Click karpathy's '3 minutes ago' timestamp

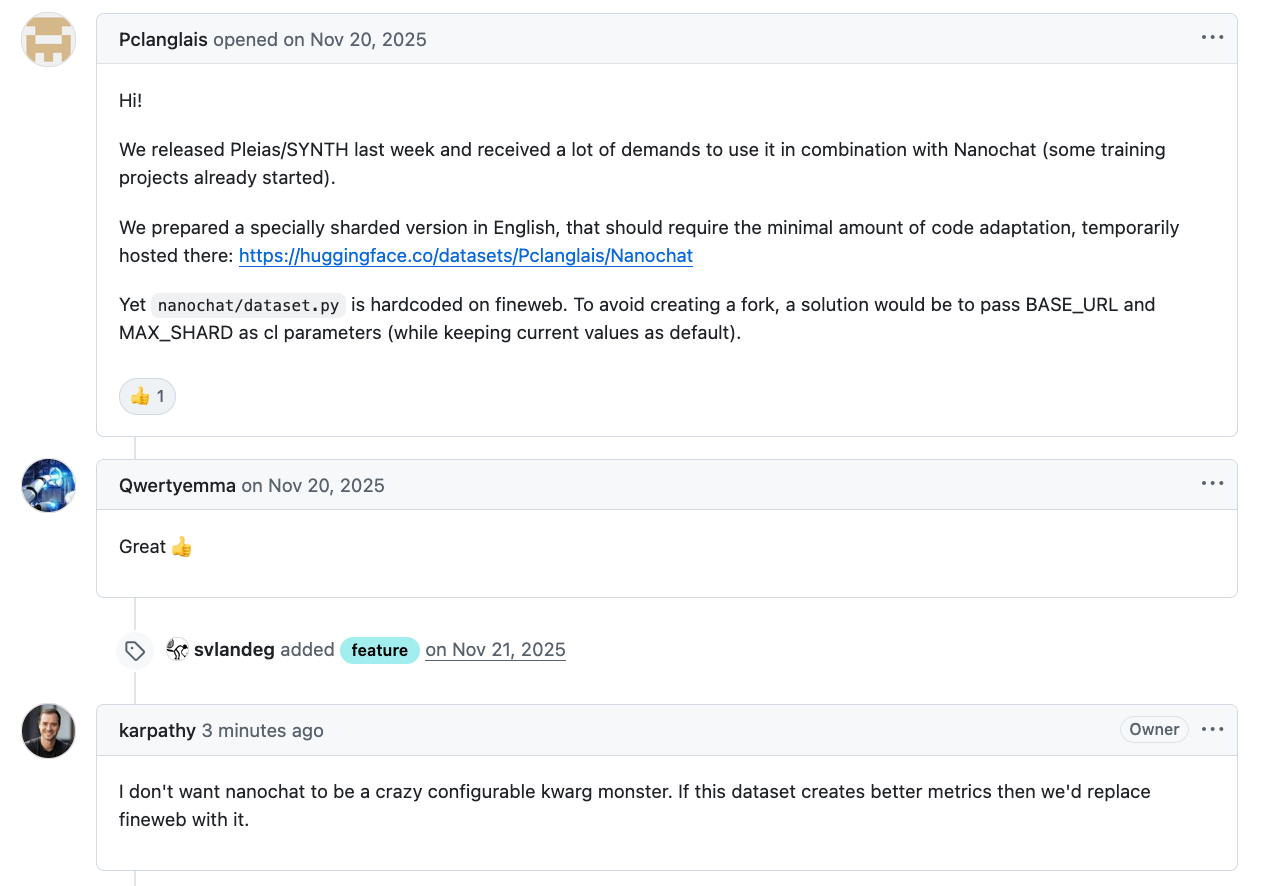point(263,731)
